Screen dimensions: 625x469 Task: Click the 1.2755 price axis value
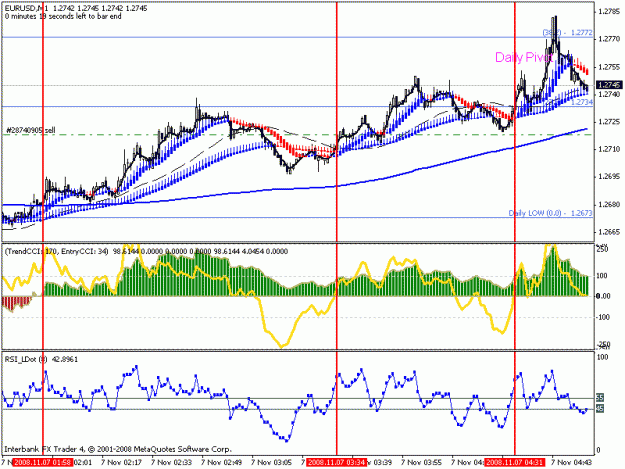click(609, 67)
